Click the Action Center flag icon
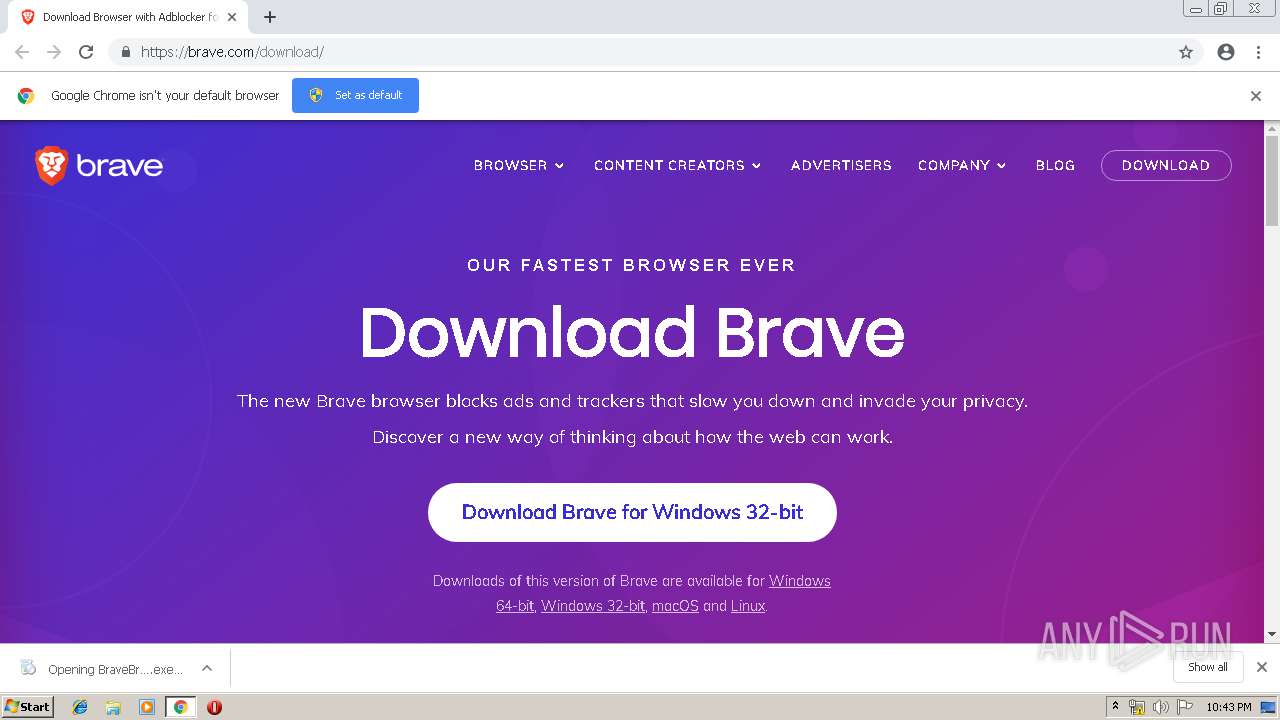Viewport: 1280px width, 720px height. 1185,707
